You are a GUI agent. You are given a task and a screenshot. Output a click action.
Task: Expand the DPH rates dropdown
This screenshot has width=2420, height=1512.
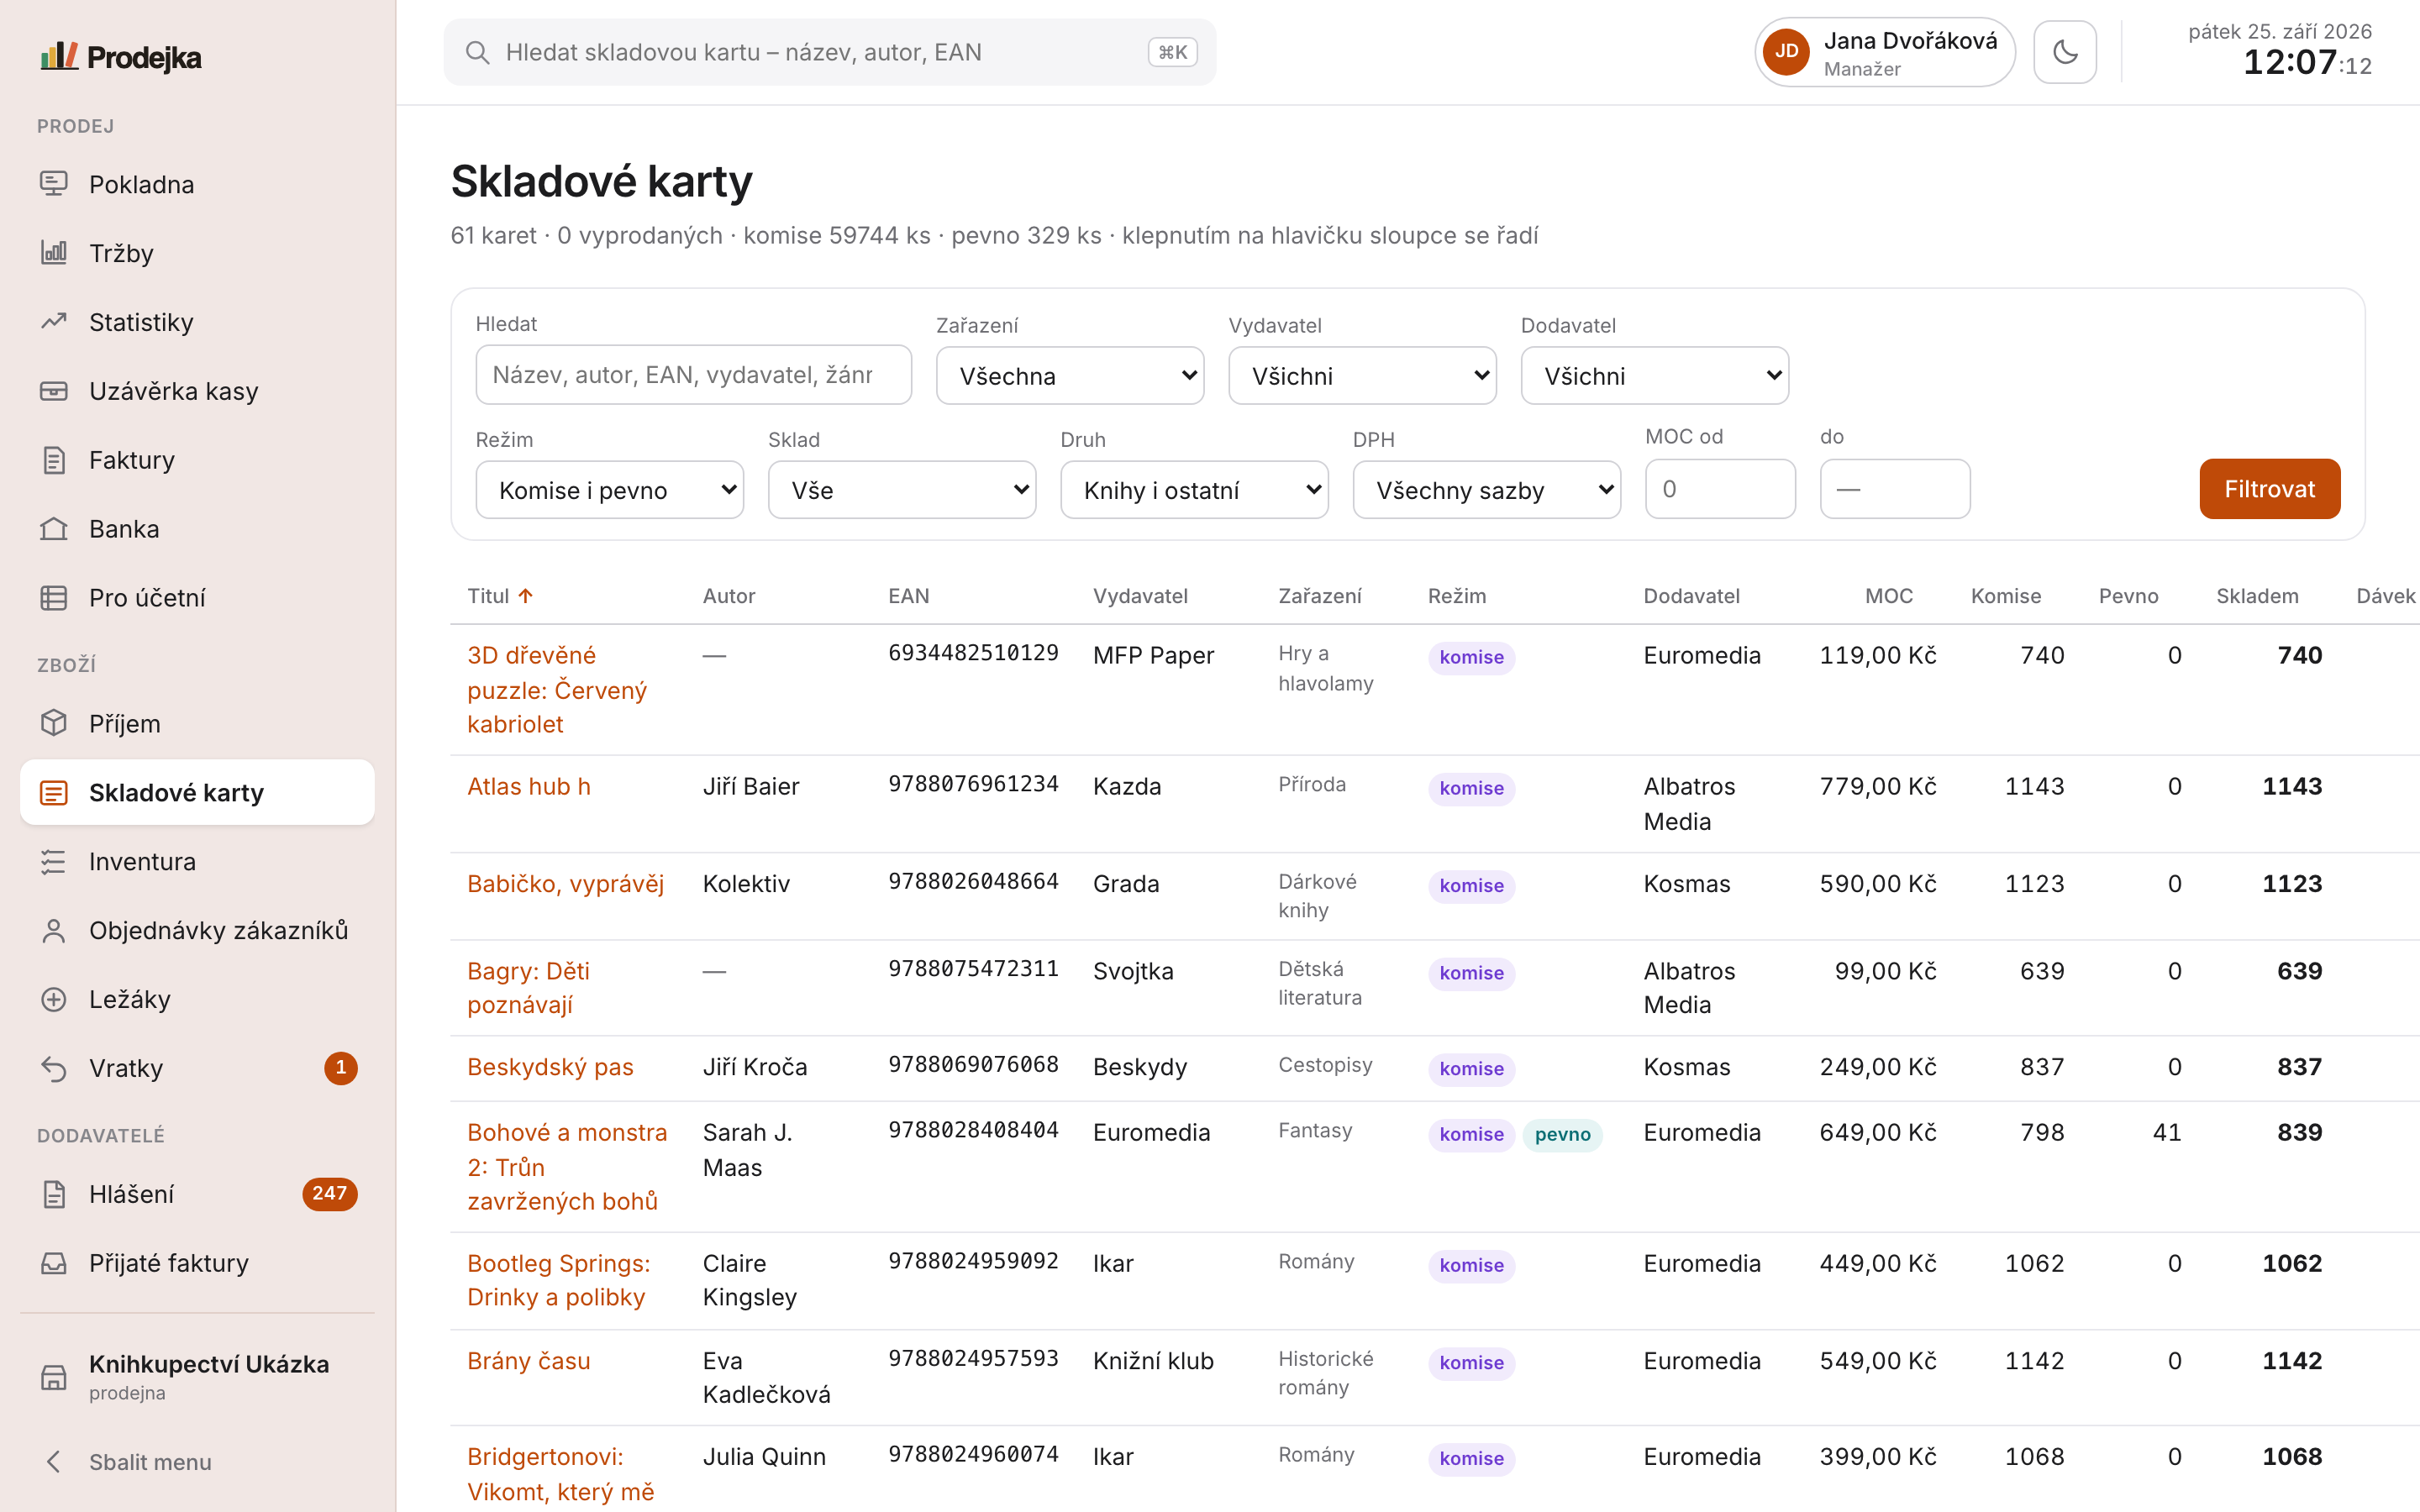coord(1487,490)
